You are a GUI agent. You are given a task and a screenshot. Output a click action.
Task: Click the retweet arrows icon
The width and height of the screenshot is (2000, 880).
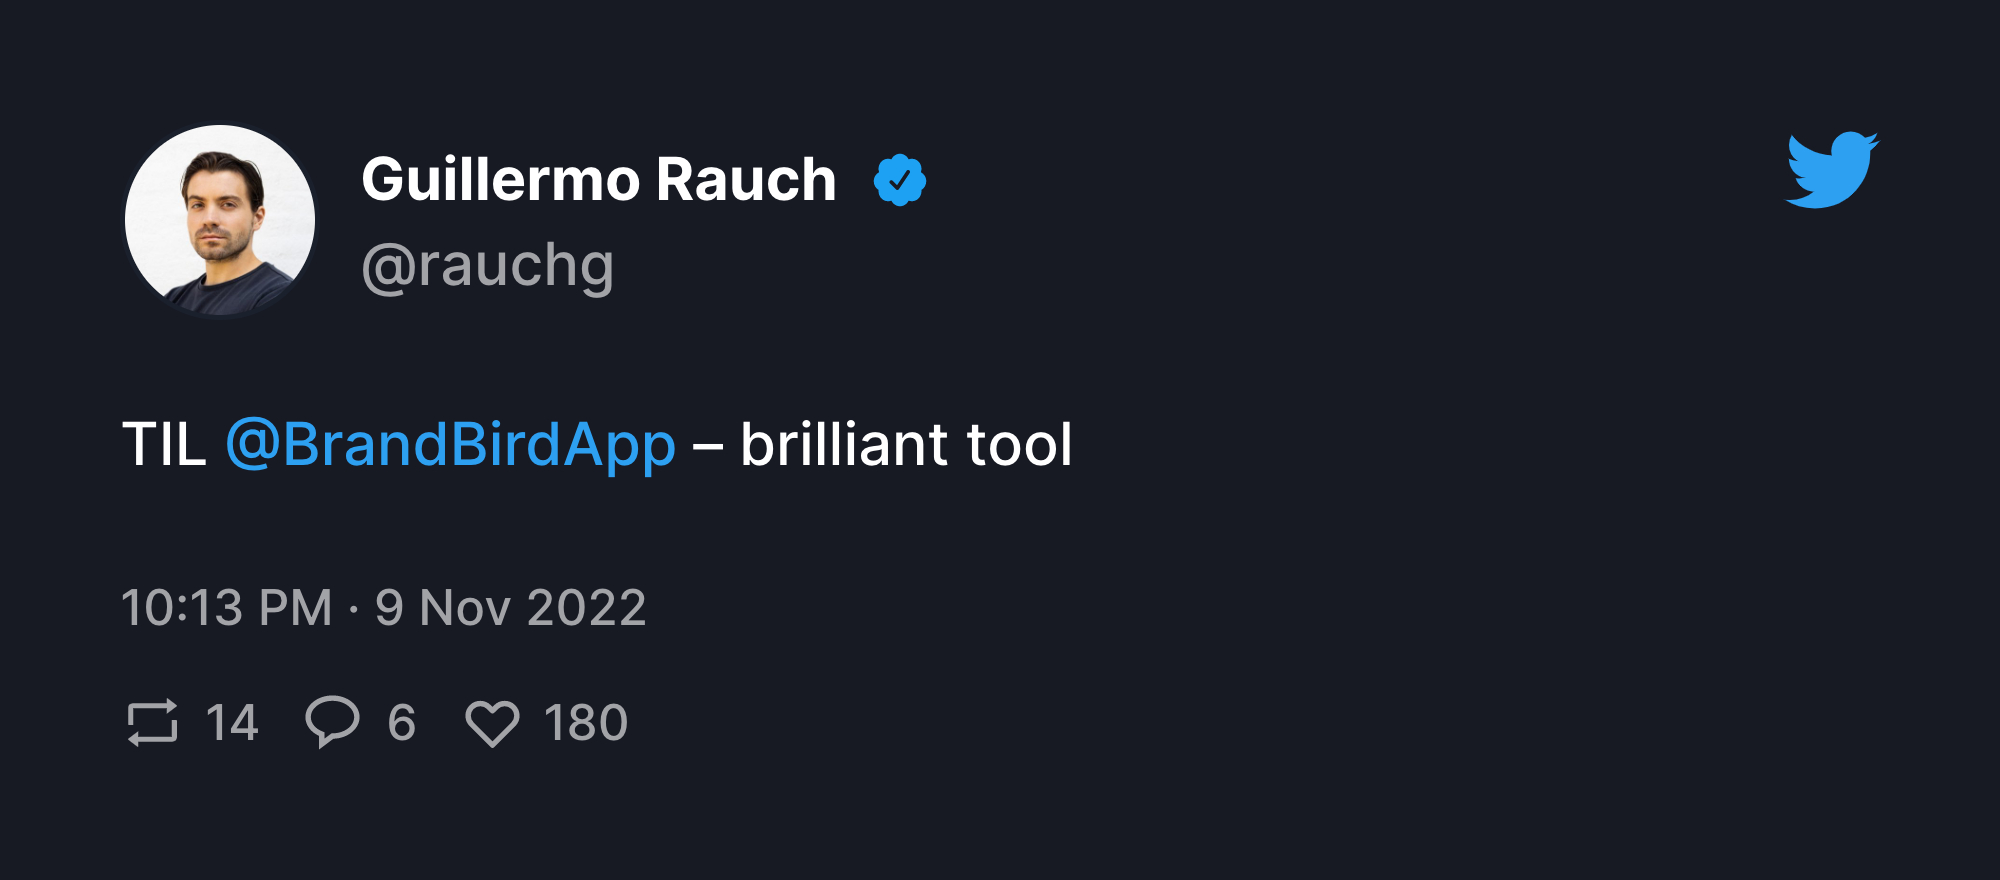(x=153, y=722)
